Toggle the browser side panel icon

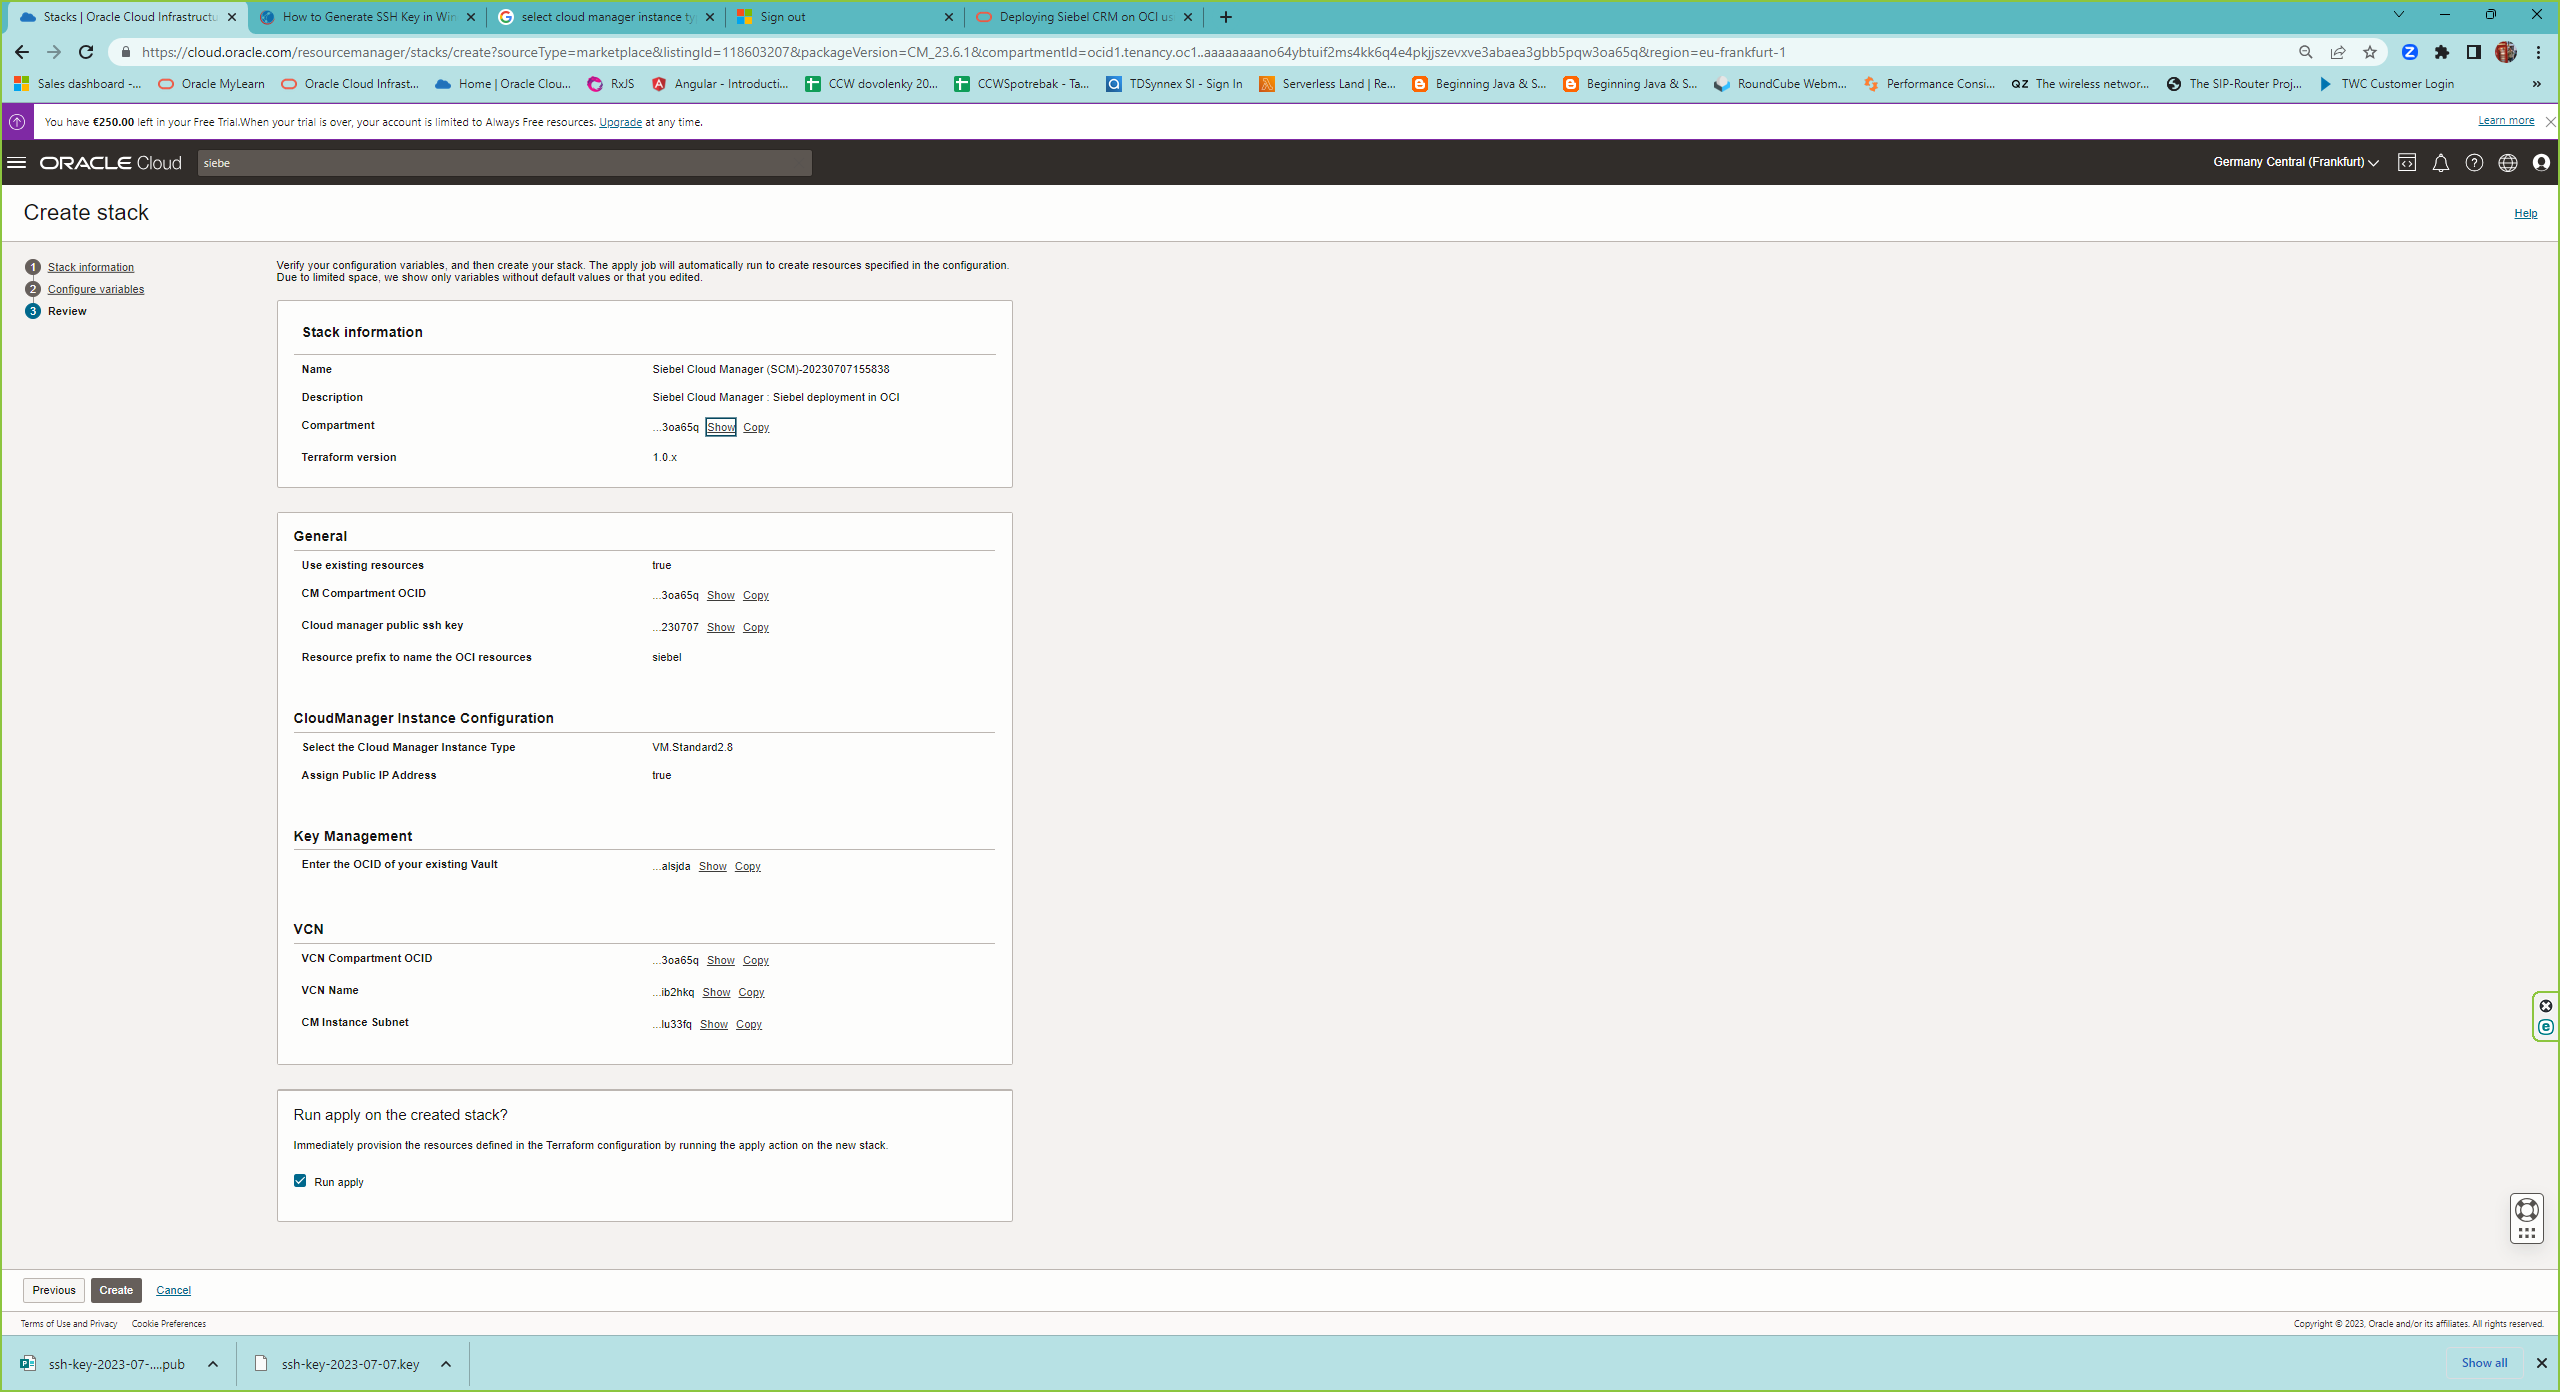(2474, 52)
